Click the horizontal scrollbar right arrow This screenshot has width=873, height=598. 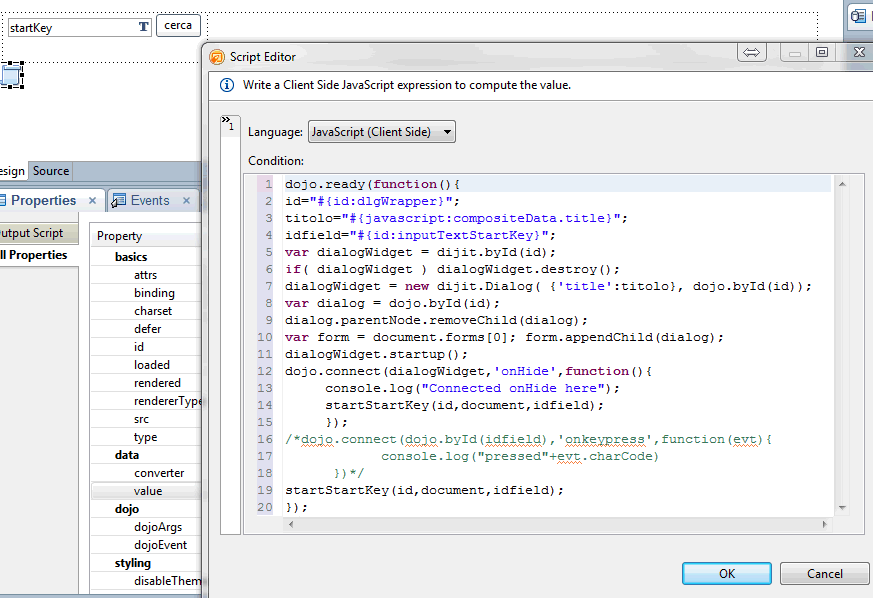[x=825, y=525]
